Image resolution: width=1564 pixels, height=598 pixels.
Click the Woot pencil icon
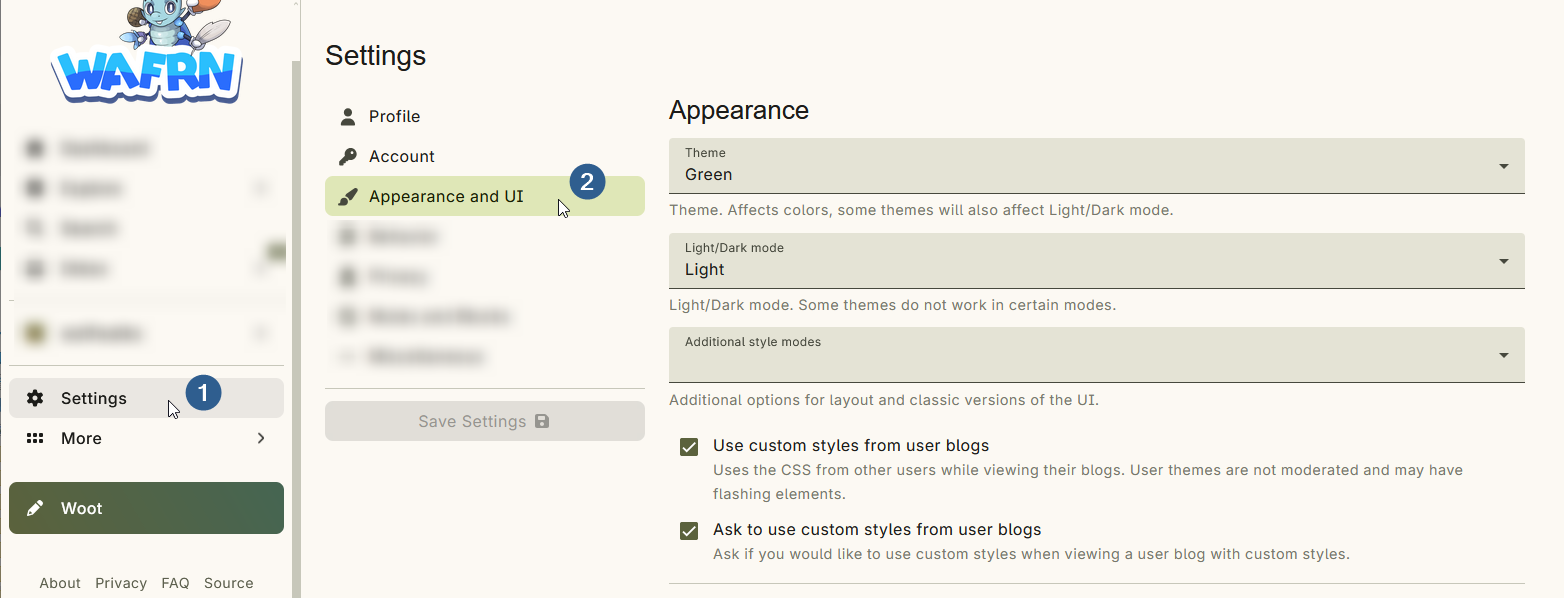(x=36, y=508)
